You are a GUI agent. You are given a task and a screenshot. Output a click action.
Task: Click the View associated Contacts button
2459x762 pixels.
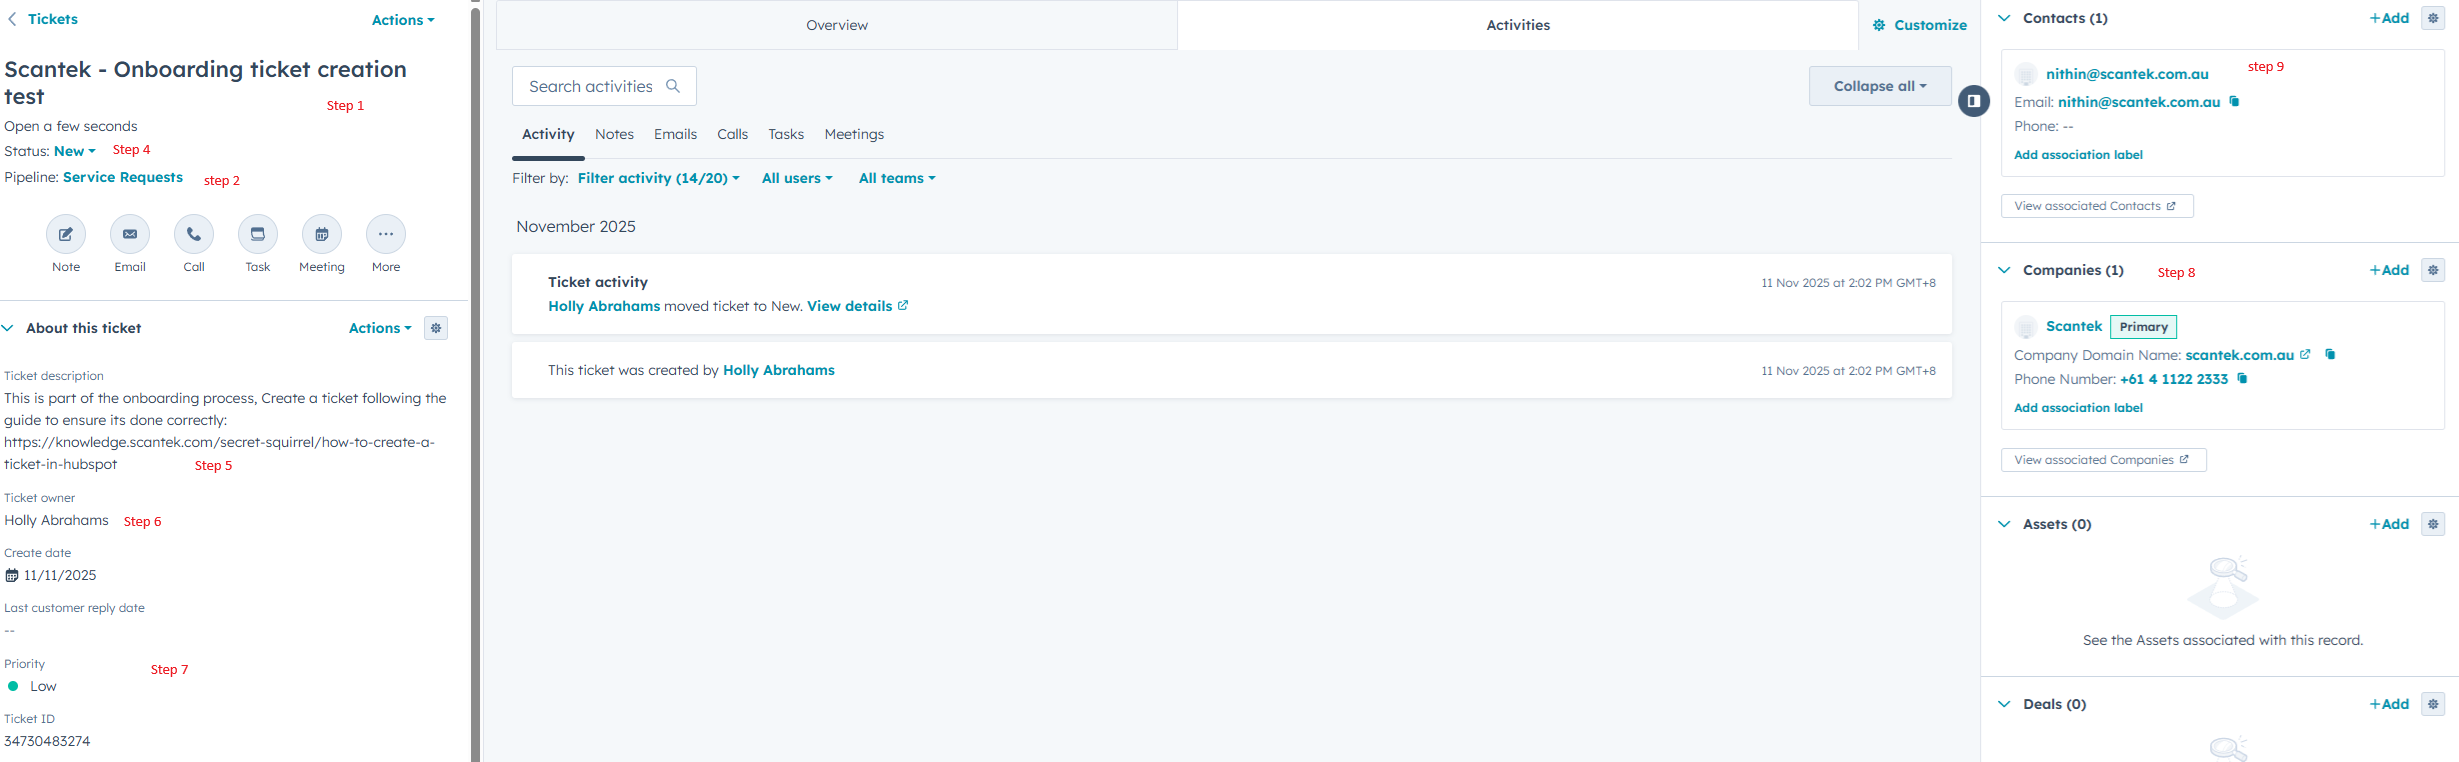pos(2096,206)
